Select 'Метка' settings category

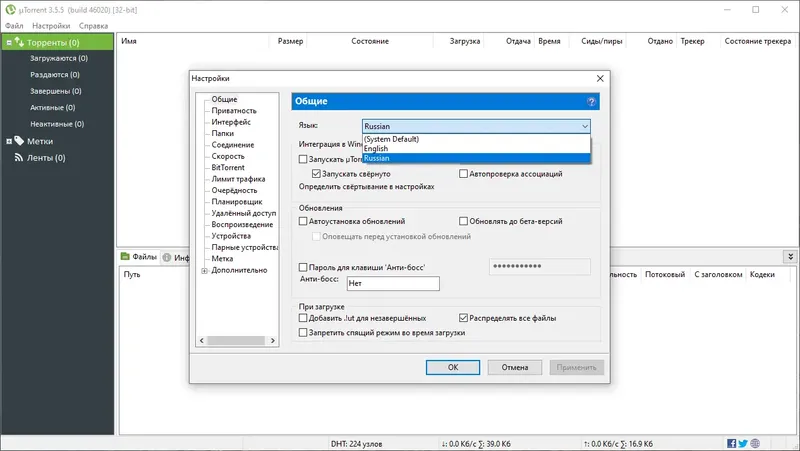[x=222, y=259]
